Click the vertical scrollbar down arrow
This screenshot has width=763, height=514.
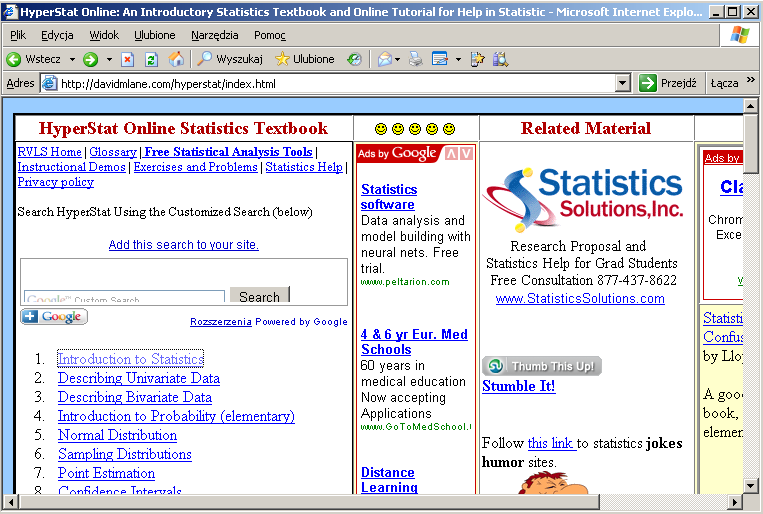(x=750, y=485)
